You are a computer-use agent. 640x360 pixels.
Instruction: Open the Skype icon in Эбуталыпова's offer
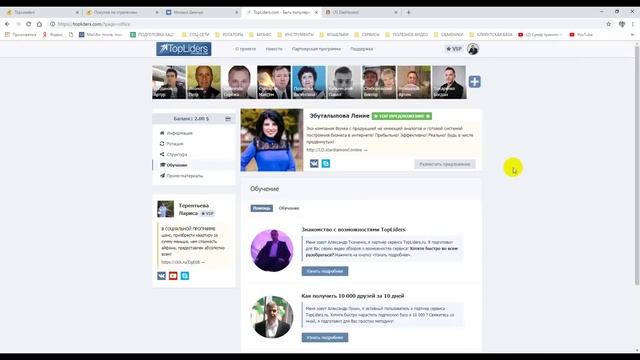[x=326, y=164]
